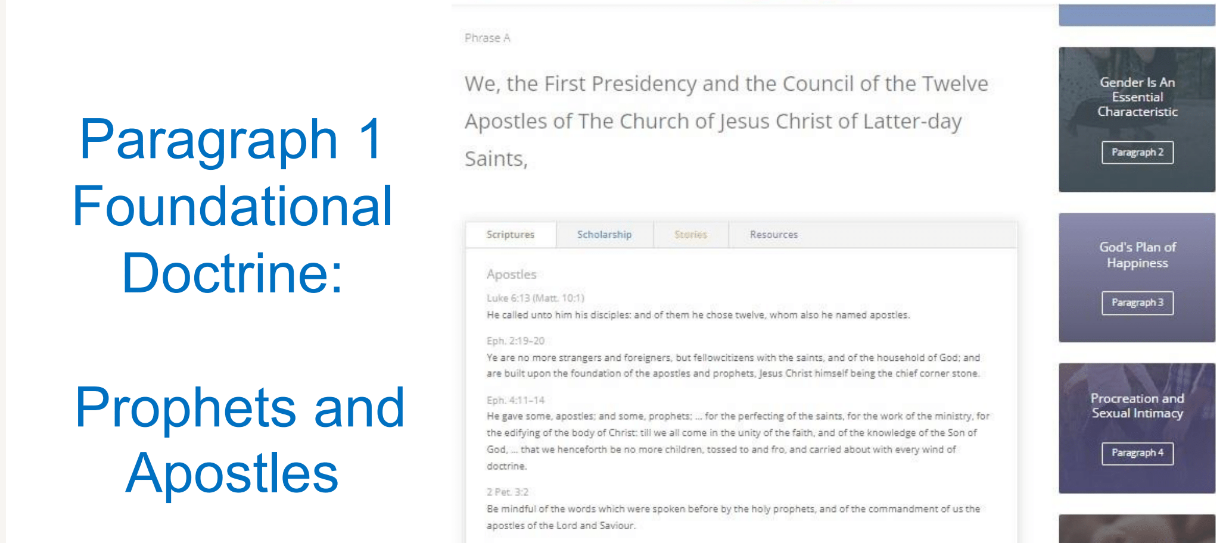Screen dimensions: 1216x543
Task: Select the God's Plan of Happiness card
Action: click(1137, 255)
